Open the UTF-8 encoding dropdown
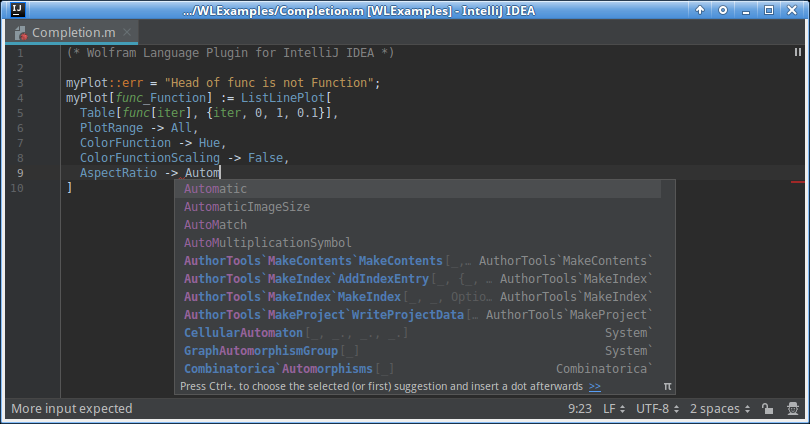The image size is (810, 424). point(657,409)
